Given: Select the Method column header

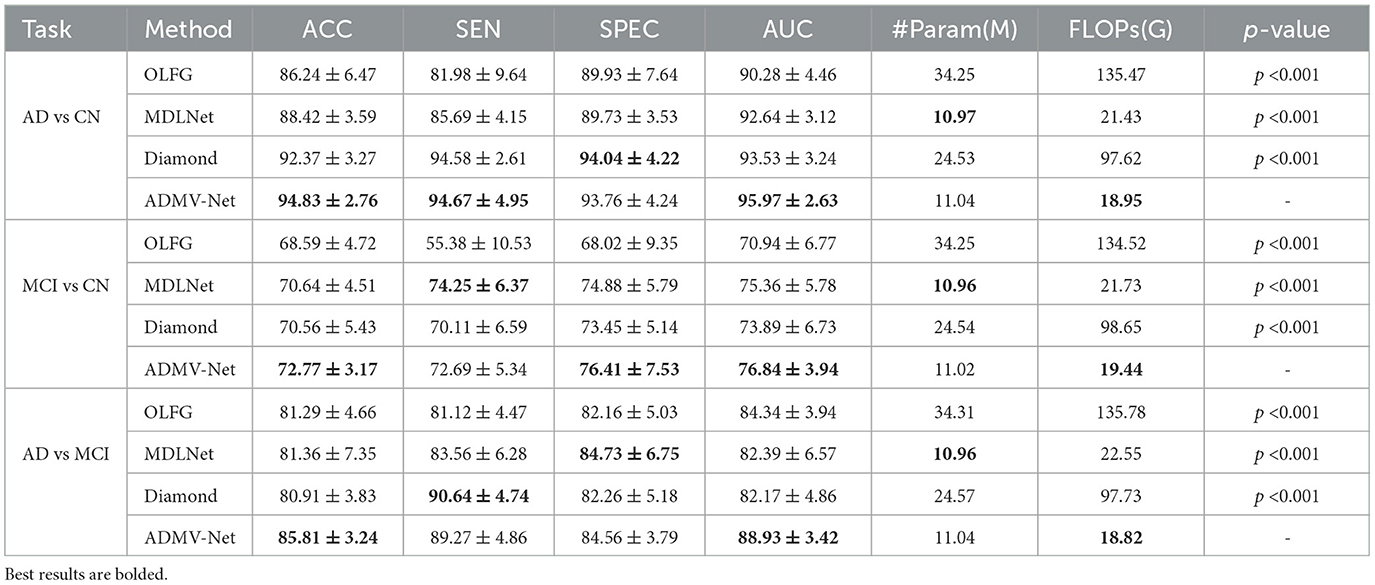Looking at the screenshot, I should click(189, 29).
